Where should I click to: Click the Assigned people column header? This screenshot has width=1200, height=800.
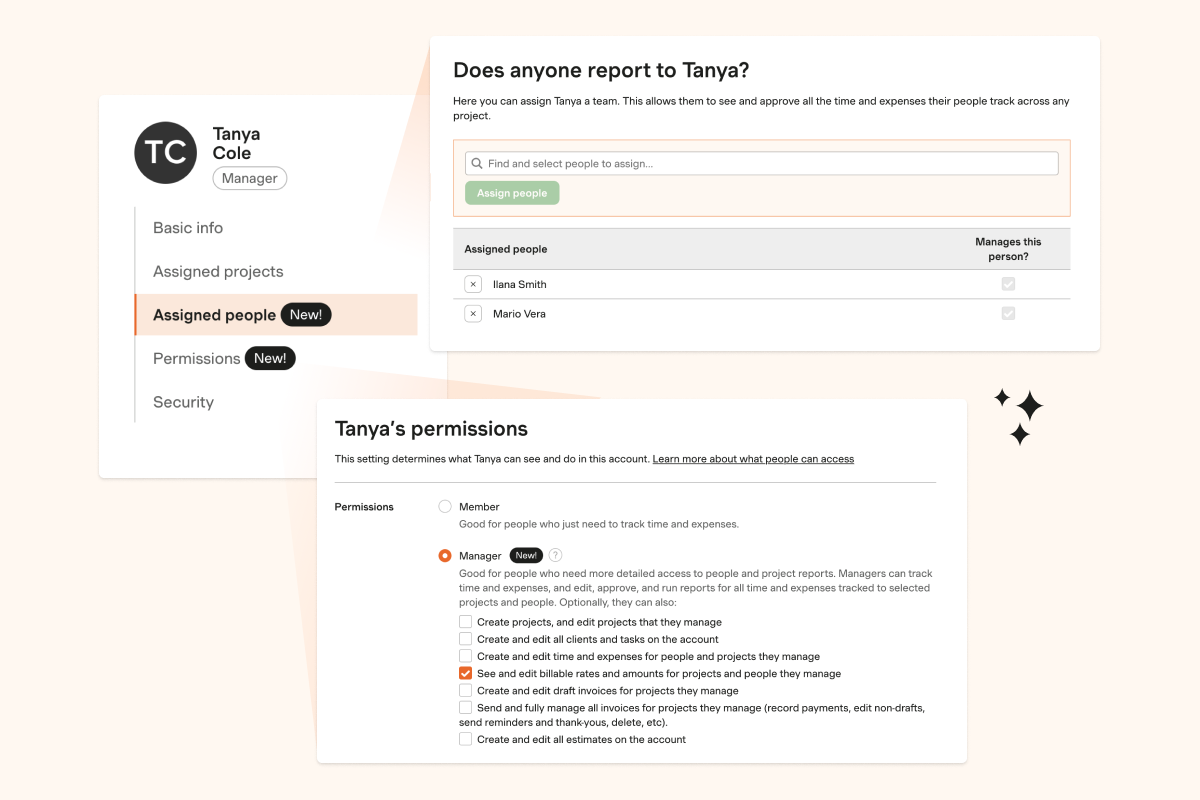[506, 249]
